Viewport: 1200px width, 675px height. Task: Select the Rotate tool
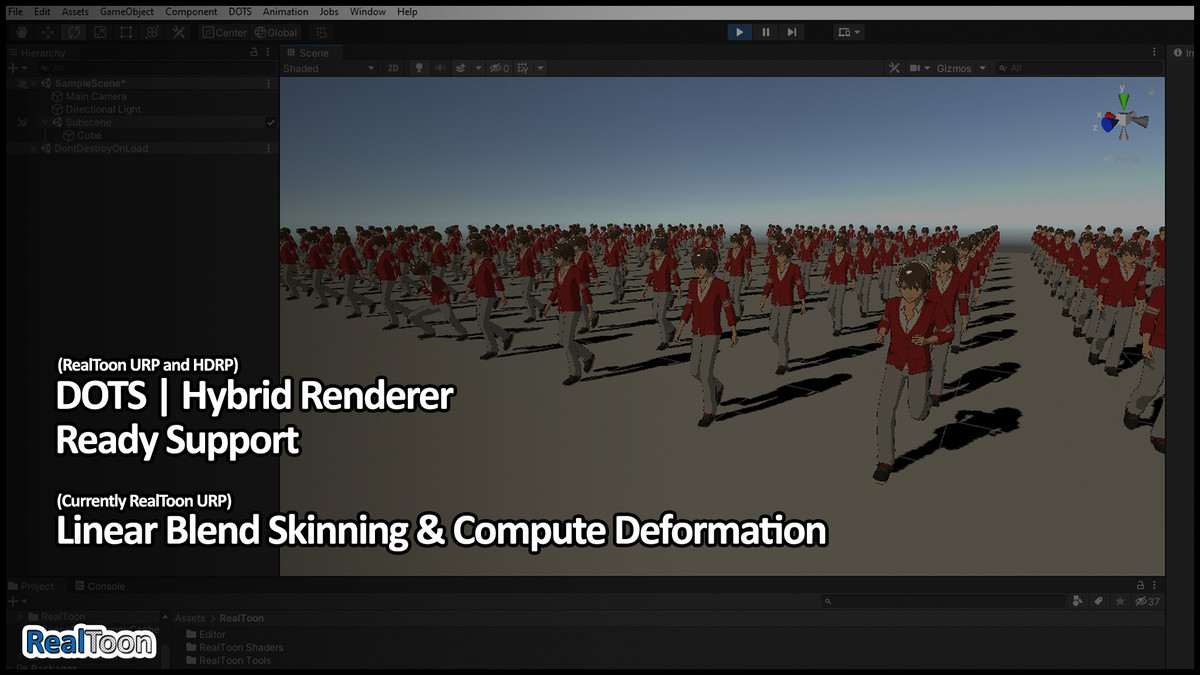[73, 32]
